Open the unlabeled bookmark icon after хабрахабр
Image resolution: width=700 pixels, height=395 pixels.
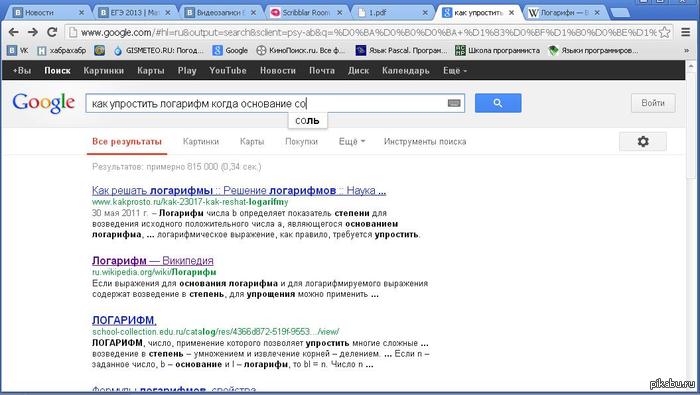(100, 51)
